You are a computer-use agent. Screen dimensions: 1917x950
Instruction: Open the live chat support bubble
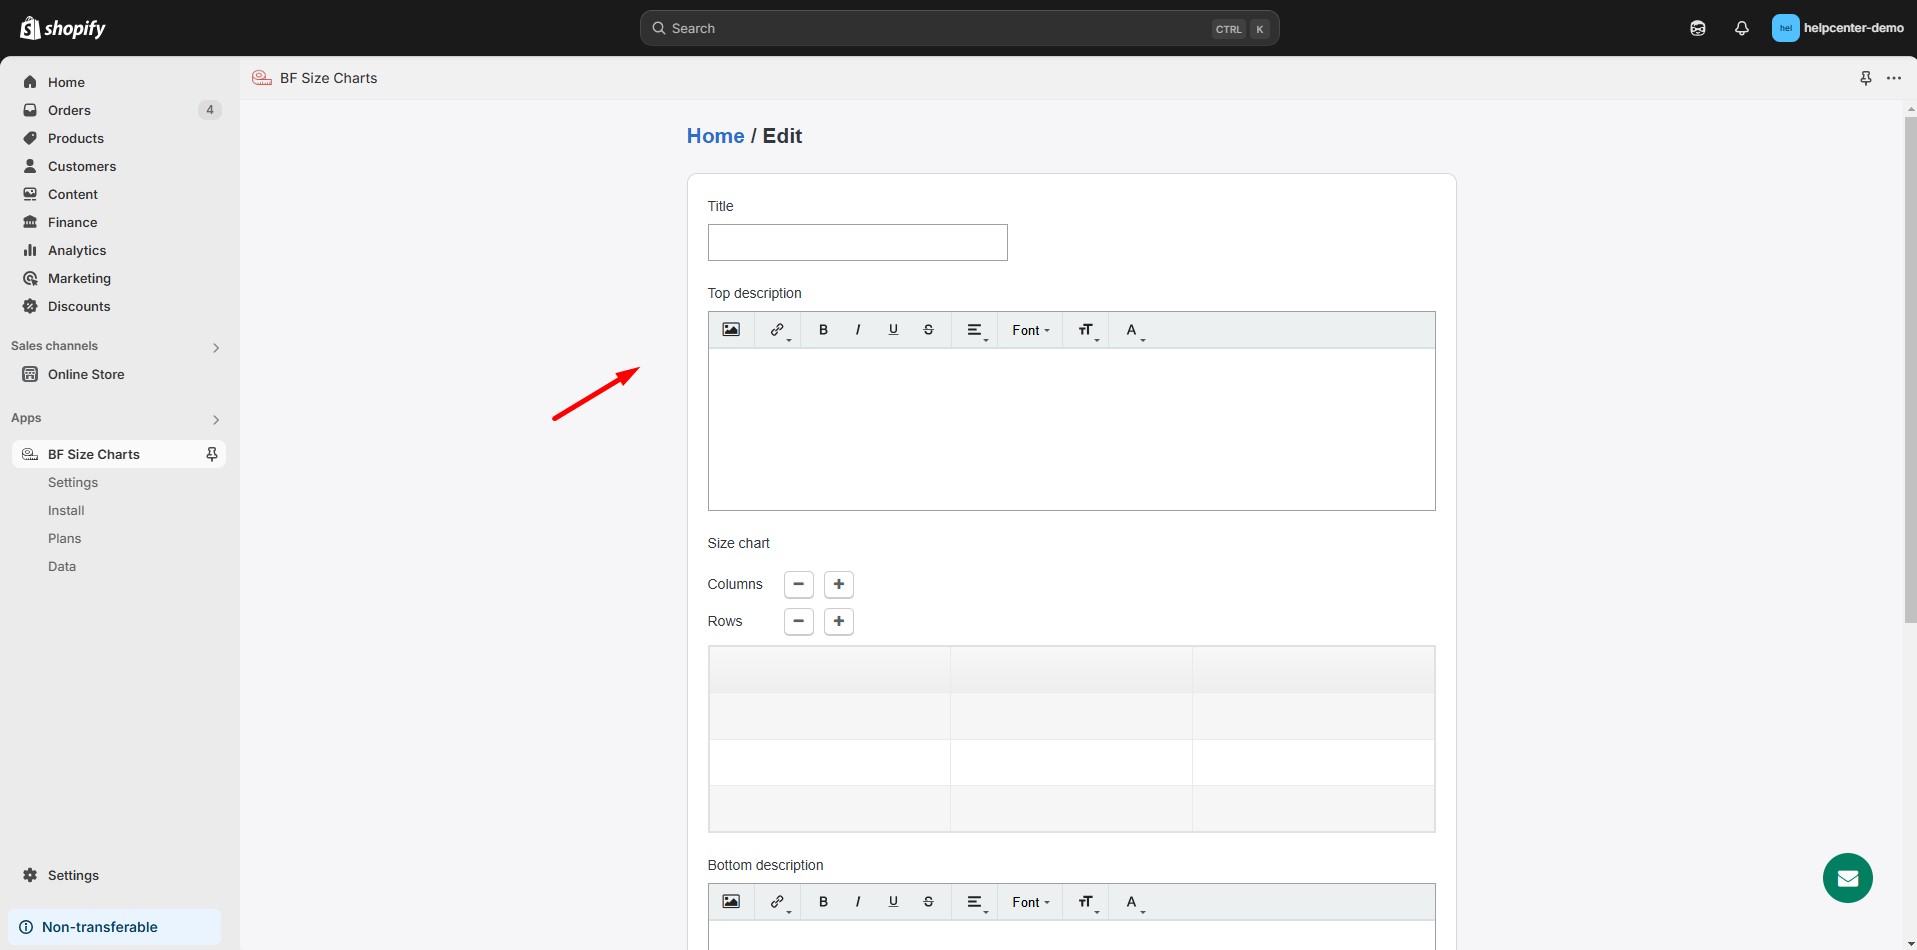click(1848, 877)
